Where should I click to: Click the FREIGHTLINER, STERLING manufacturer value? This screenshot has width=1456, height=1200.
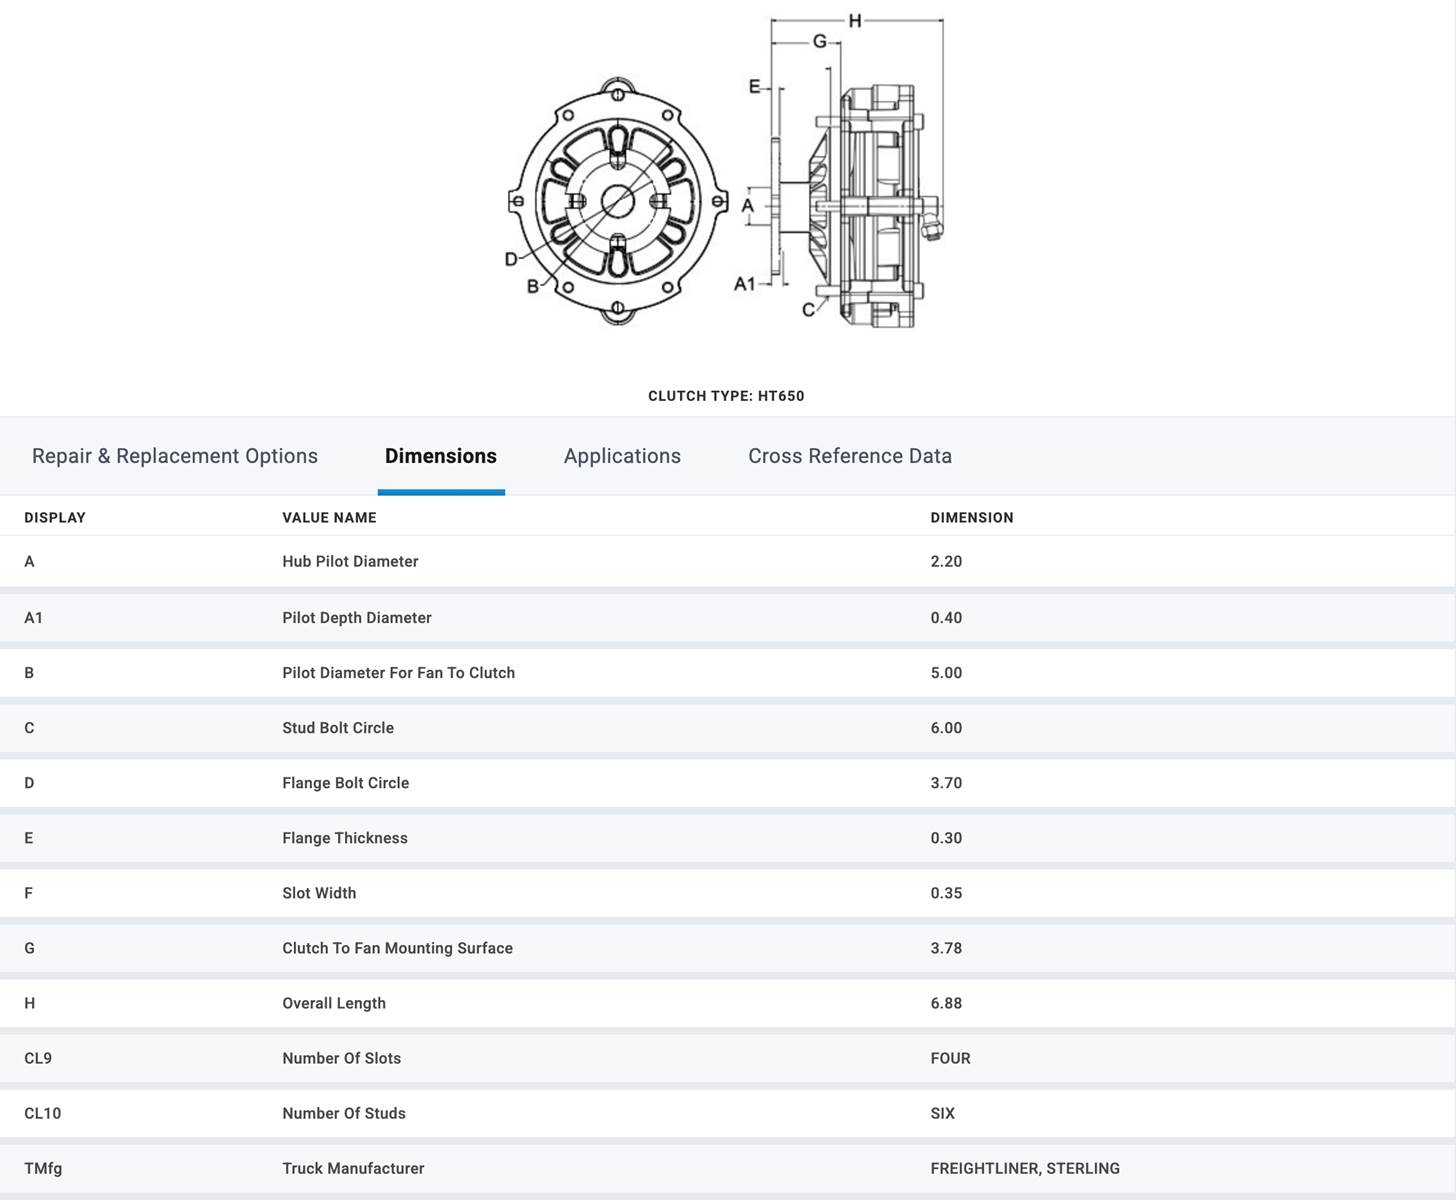(x=1024, y=1168)
